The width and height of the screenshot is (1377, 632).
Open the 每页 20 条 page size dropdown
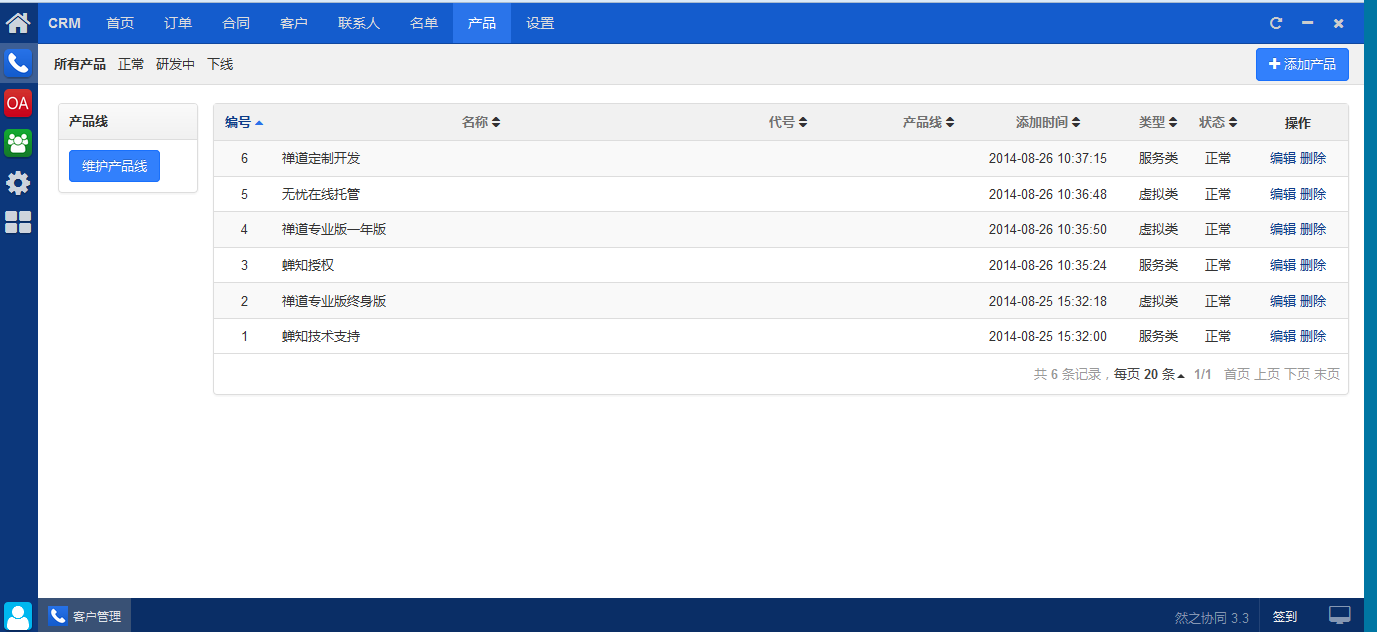[1149, 374]
